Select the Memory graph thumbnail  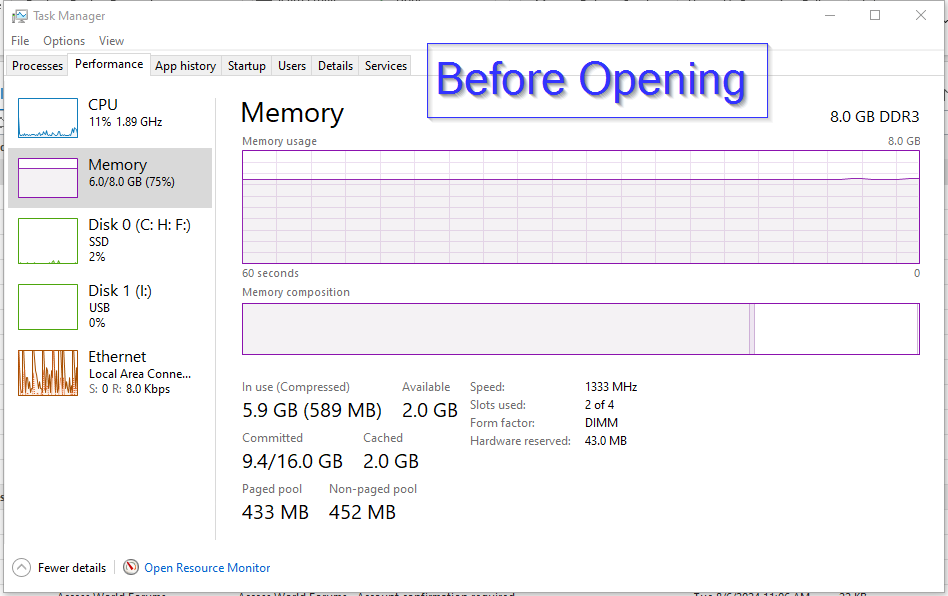click(x=47, y=177)
